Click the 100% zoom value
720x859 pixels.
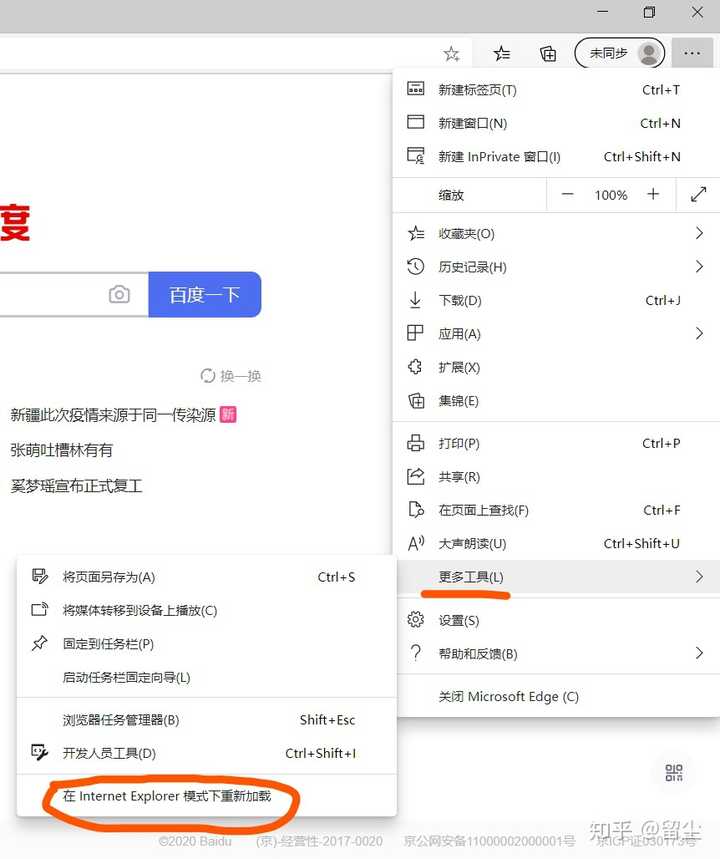[610, 195]
